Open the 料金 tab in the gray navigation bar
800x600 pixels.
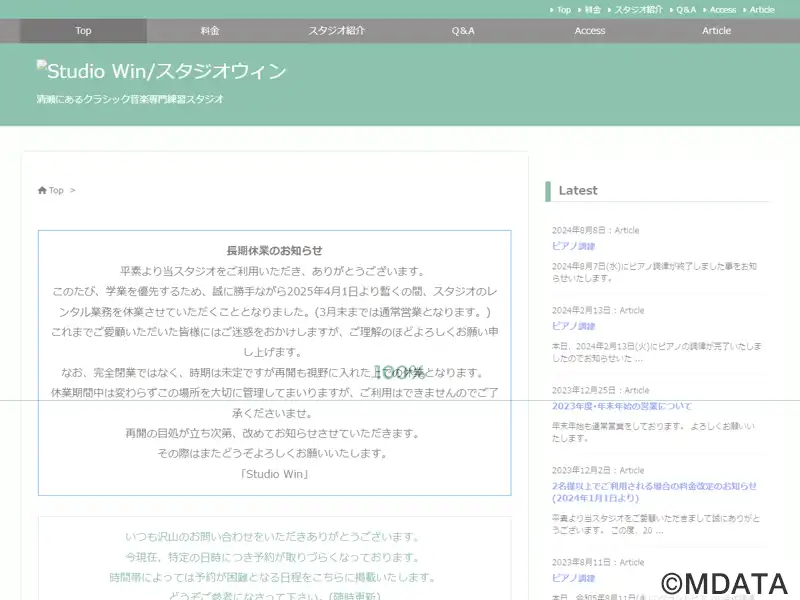click(210, 31)
